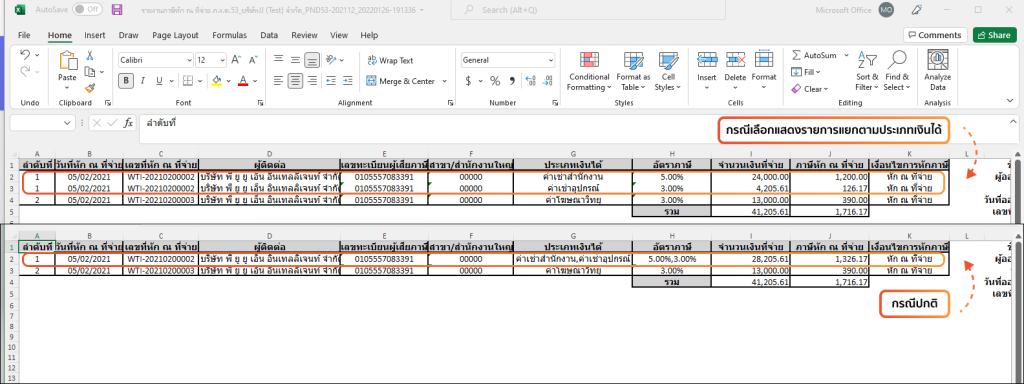
Task: Open Conditional Formatting menu
Action: [x=588, y=71]
